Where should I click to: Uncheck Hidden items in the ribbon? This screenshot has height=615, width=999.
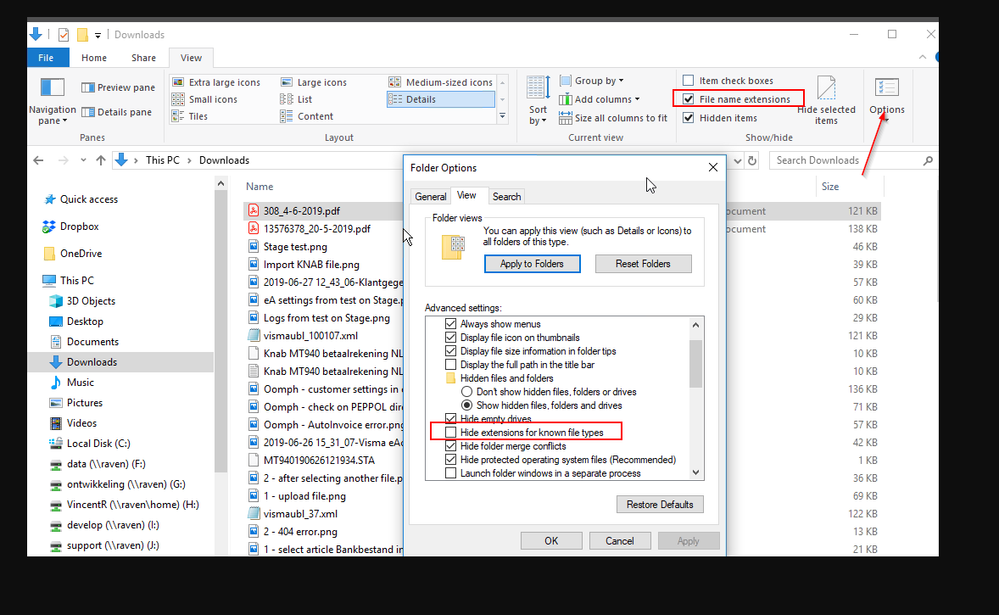(688, 118)
